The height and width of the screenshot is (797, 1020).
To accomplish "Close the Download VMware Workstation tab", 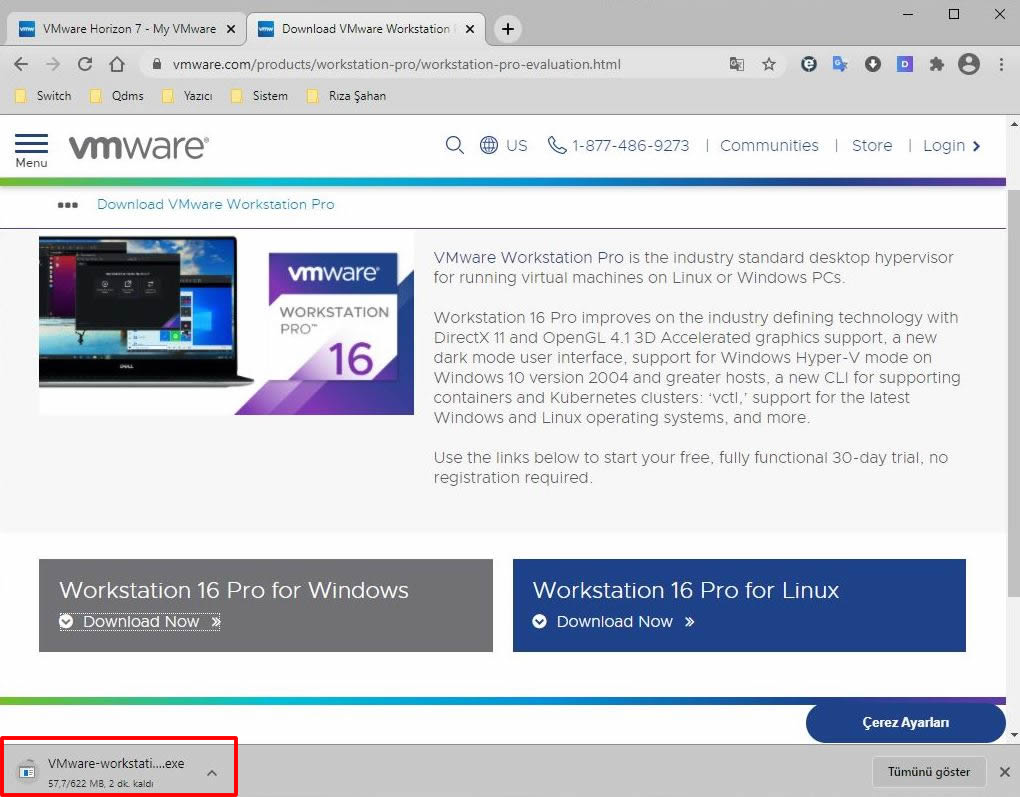I will pos(470,29).
